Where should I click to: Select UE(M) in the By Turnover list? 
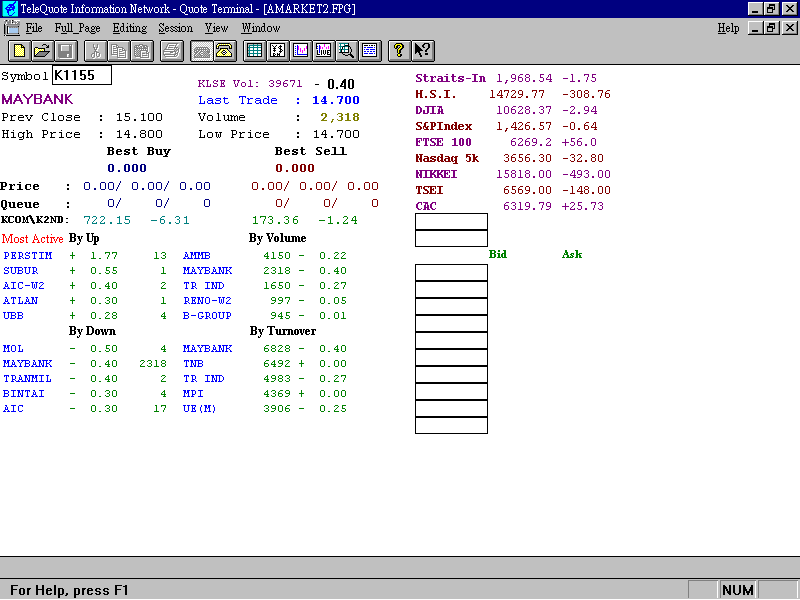tap(199, 408)
